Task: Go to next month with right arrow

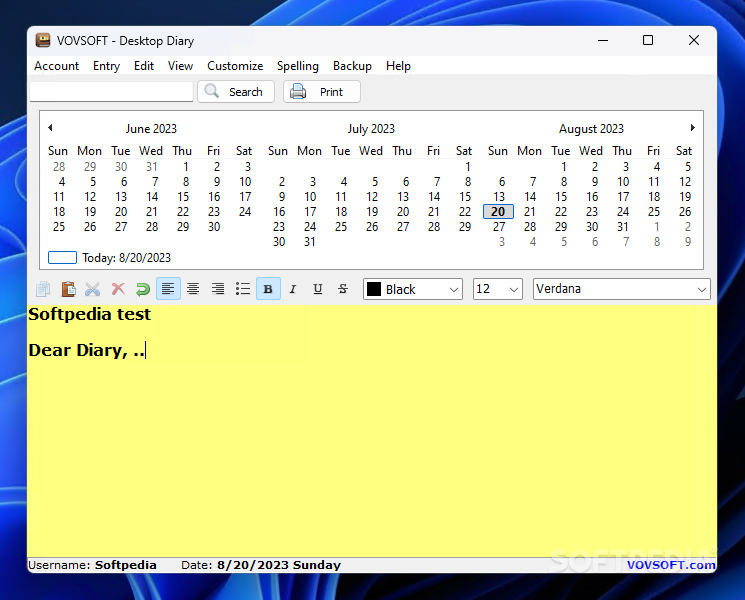Action: [x=693, y=127]
